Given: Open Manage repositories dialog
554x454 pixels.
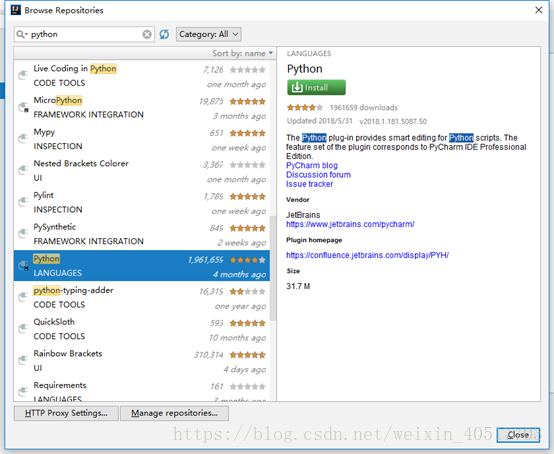Looking at the screenshot, I should tap(174, 413).
